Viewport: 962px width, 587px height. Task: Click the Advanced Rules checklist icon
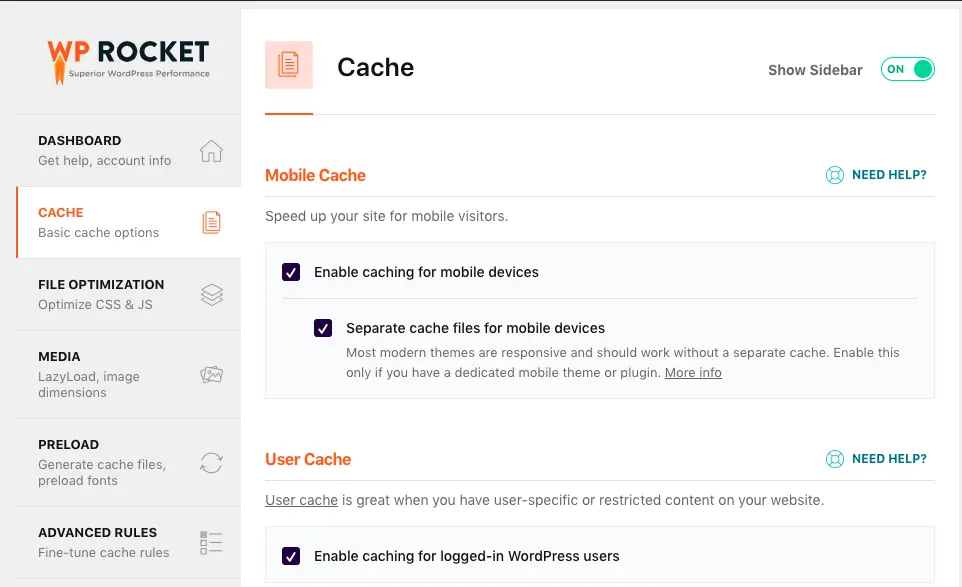click(211, 543)
